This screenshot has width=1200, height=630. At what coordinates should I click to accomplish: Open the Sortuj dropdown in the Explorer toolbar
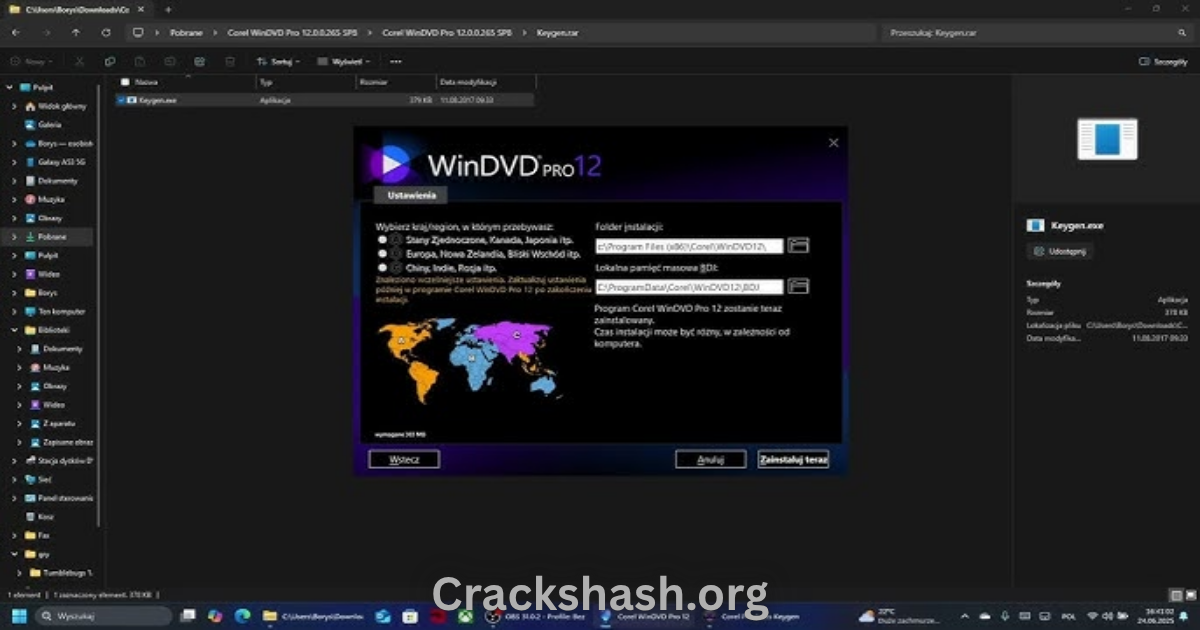[x=279, y=61]
